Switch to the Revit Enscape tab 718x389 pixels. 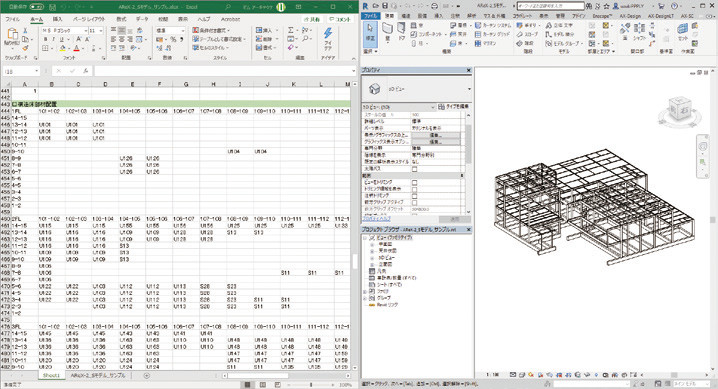click(x=602, y=16)
